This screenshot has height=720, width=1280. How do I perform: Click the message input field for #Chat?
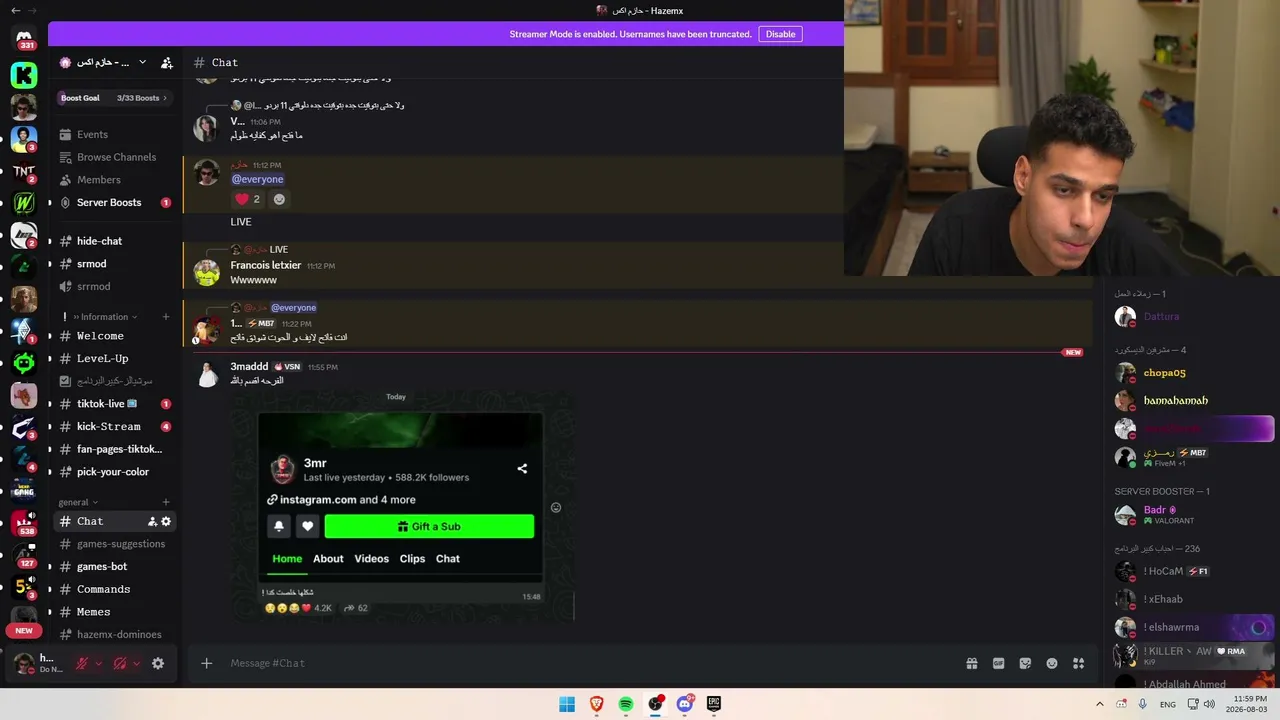click(x=590, y=663)
